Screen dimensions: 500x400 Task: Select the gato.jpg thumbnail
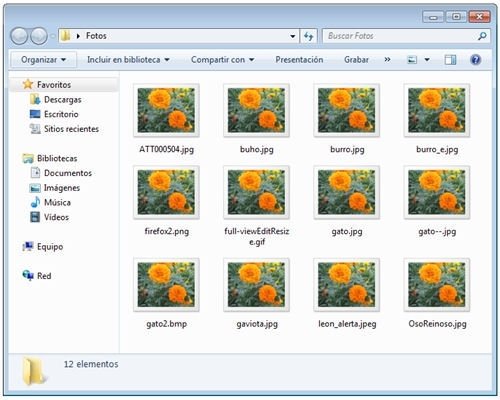point(347,192)
